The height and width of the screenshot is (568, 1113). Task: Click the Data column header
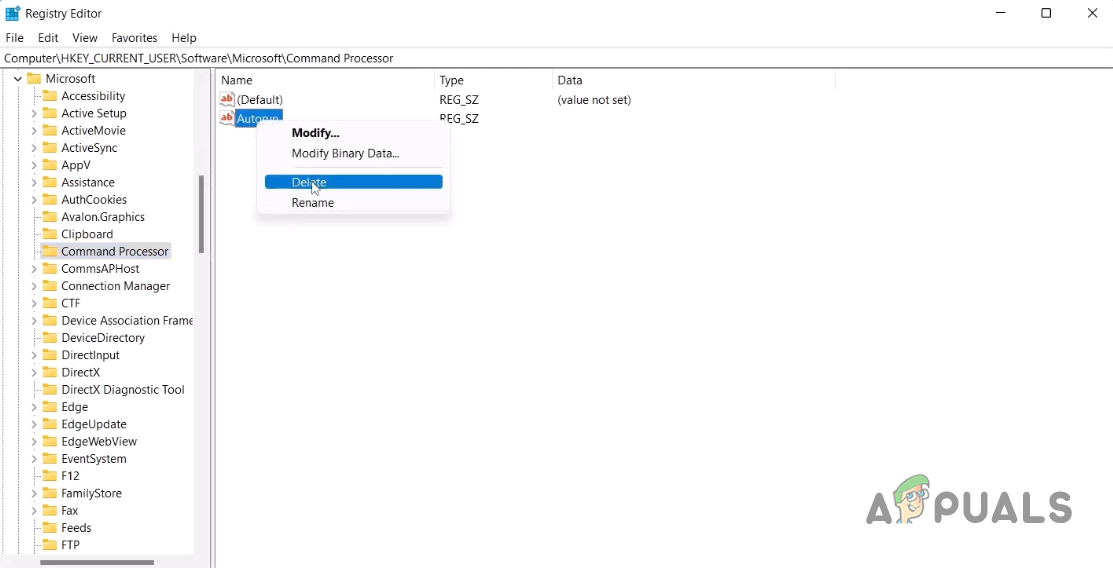click(693, 80)
